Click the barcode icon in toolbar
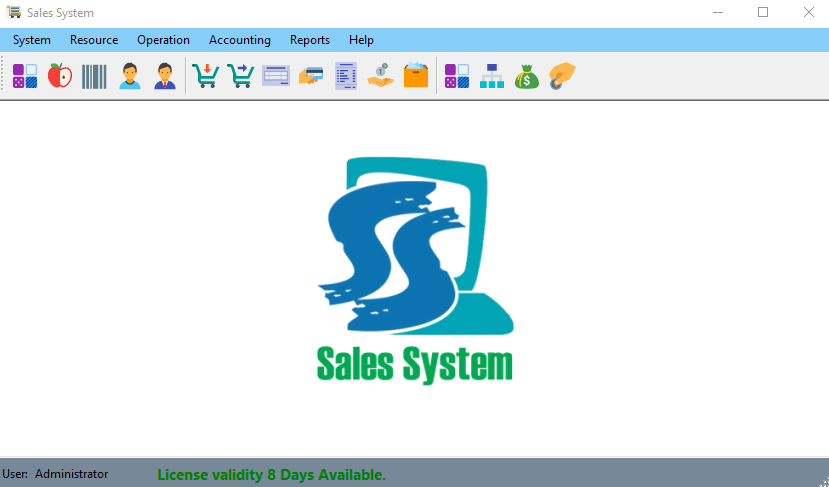 tap(94, 76)
